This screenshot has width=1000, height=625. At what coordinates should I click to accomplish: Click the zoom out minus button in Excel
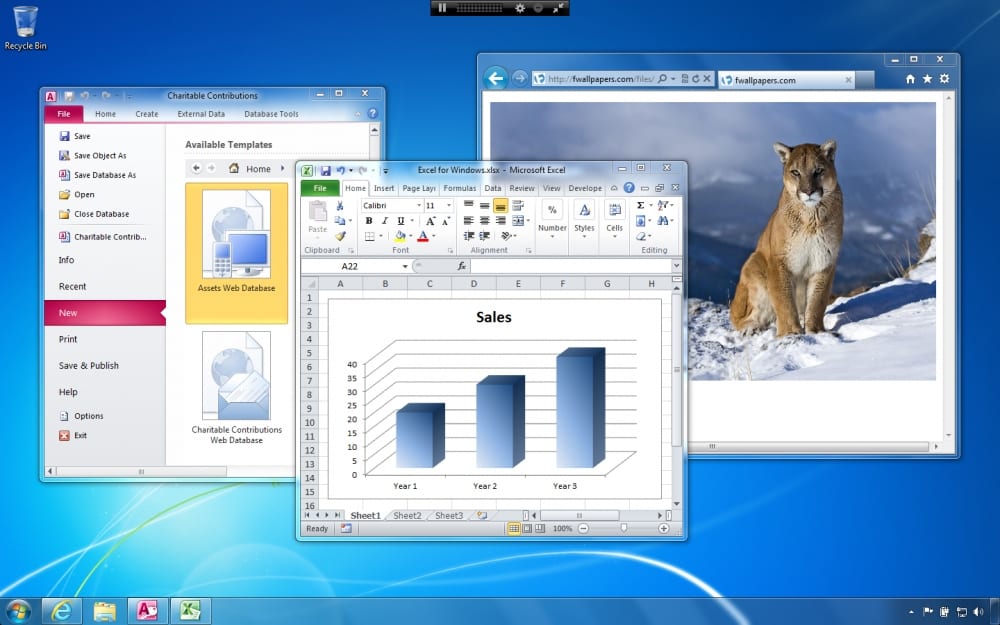[x=584, y=528]
